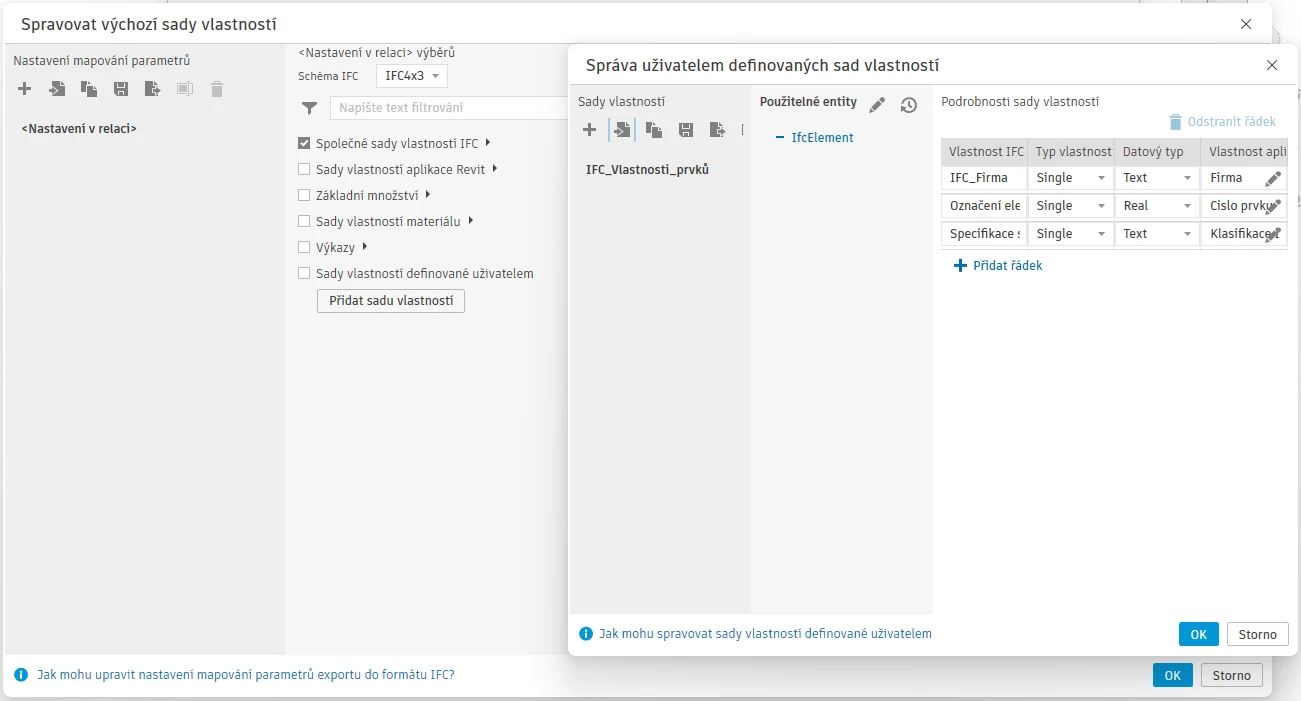Screen dimensions: 1301x701
Task: Uncheck Společné sady vlastností IFC
Action: [305, 143]
